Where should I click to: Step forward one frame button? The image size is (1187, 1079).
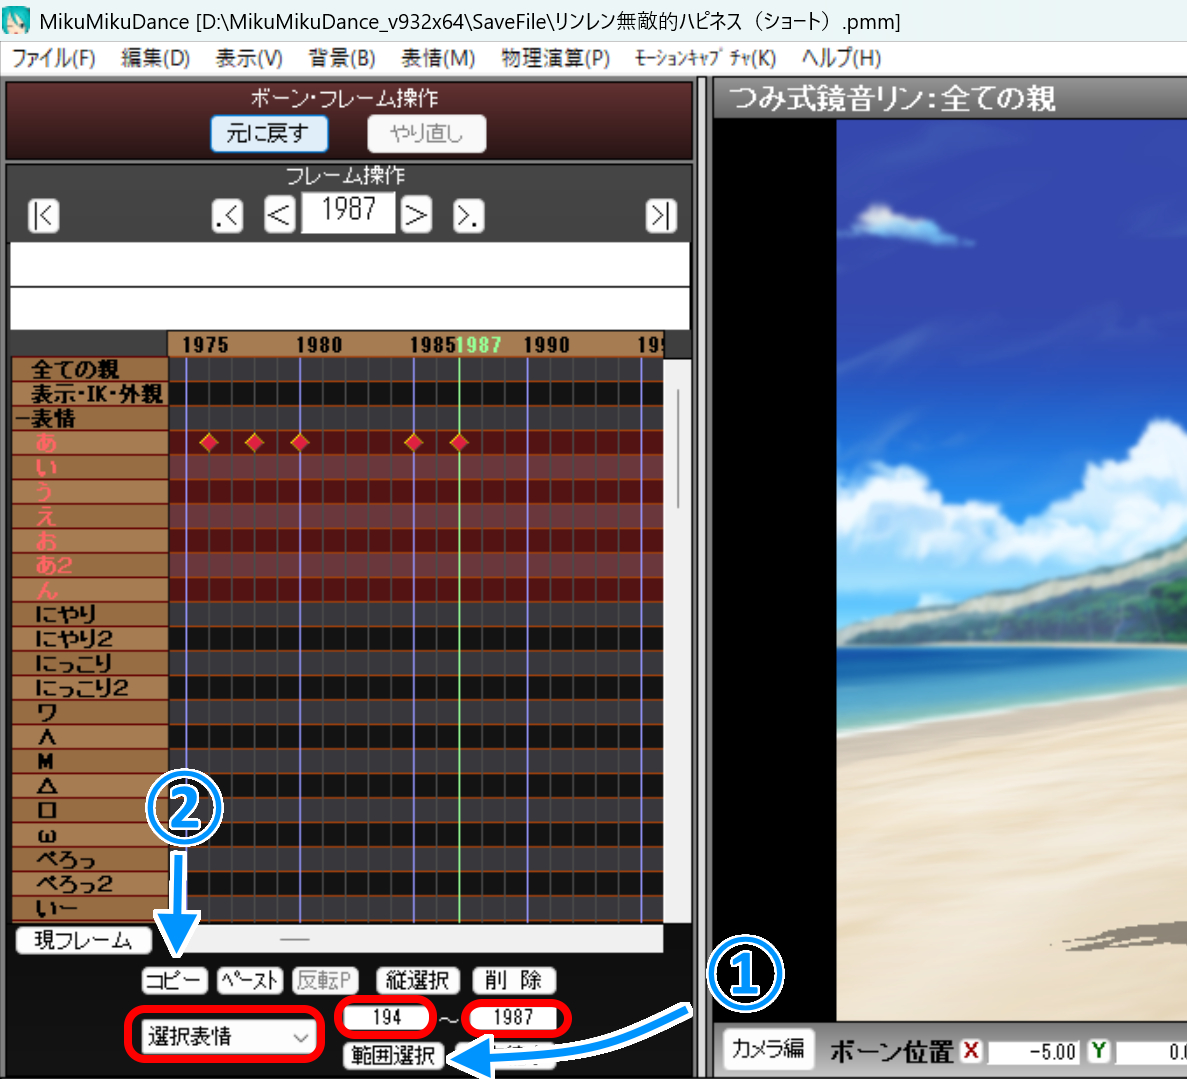pos(416,215)
